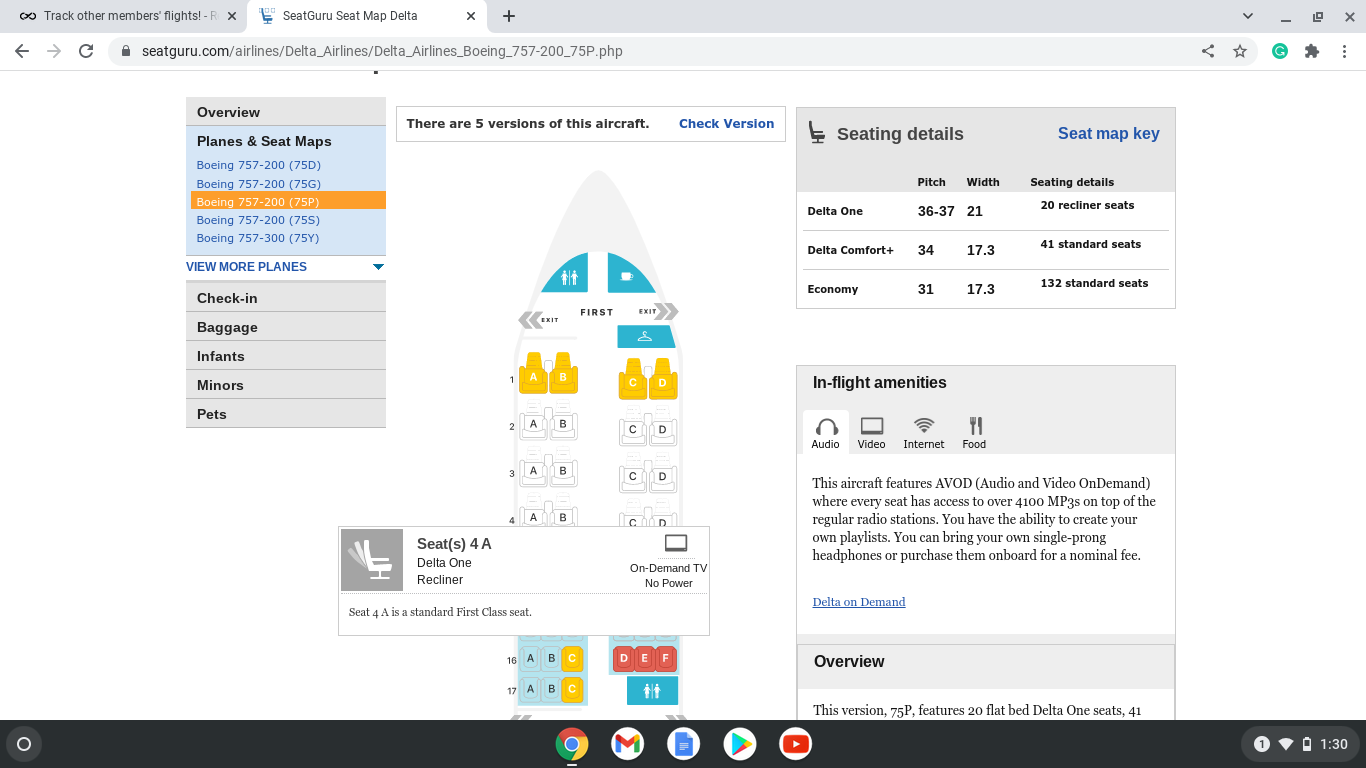1366x768 pixels.
Task: Select seat 16B on the seat map
Action: coord(551,658)
